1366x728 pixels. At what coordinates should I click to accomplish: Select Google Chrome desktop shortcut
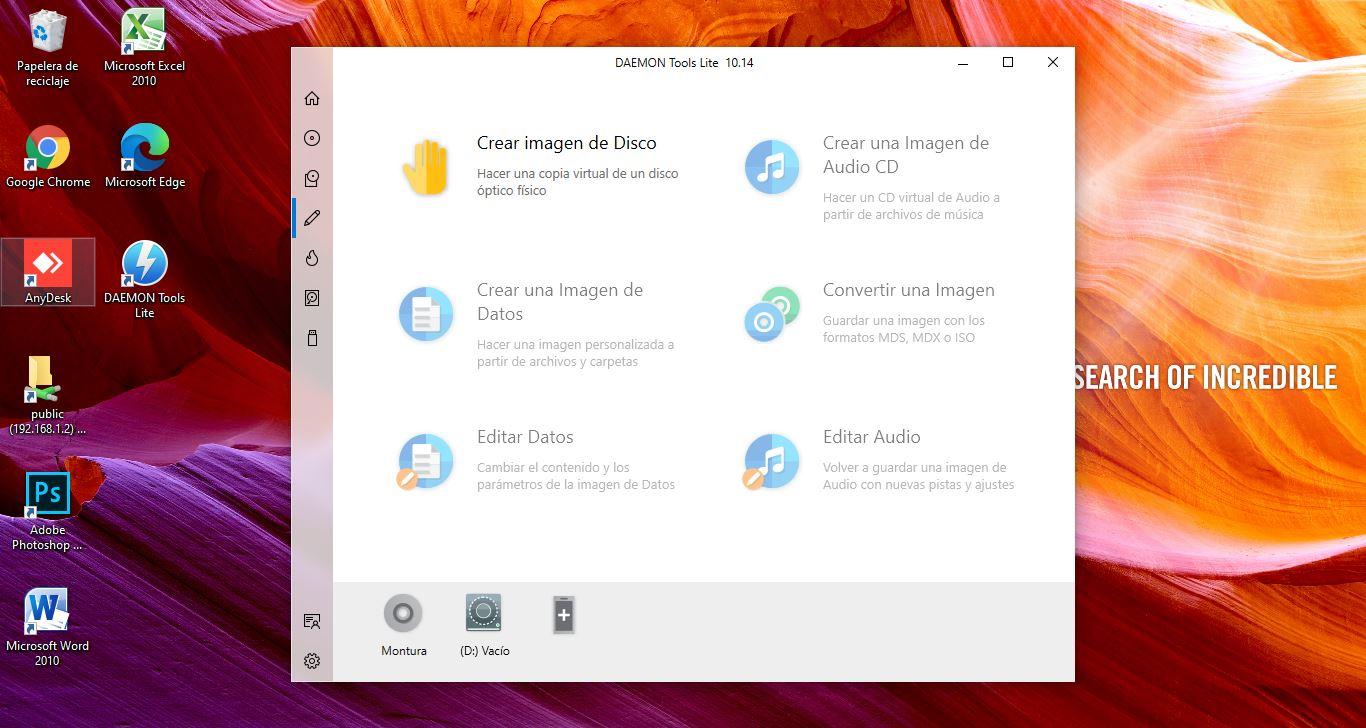pos(47,157)
